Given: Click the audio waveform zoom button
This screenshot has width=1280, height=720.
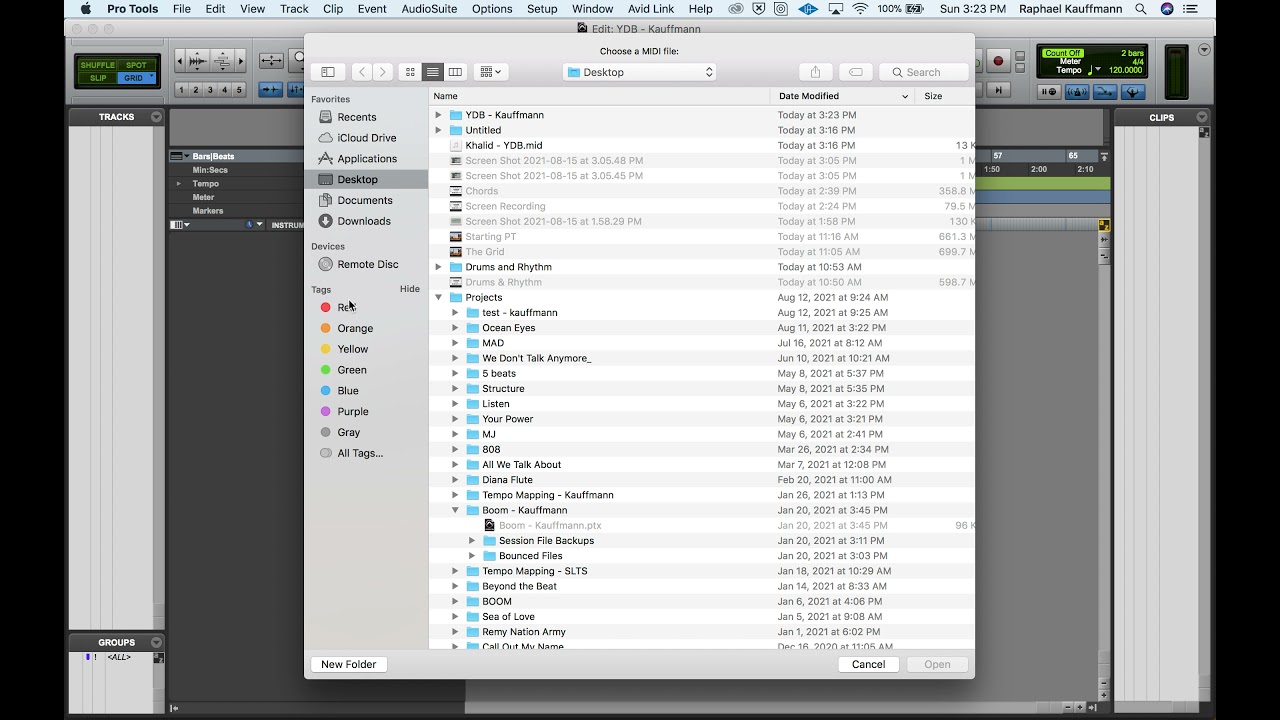Looking at the screenshot, I should [197, 61].
